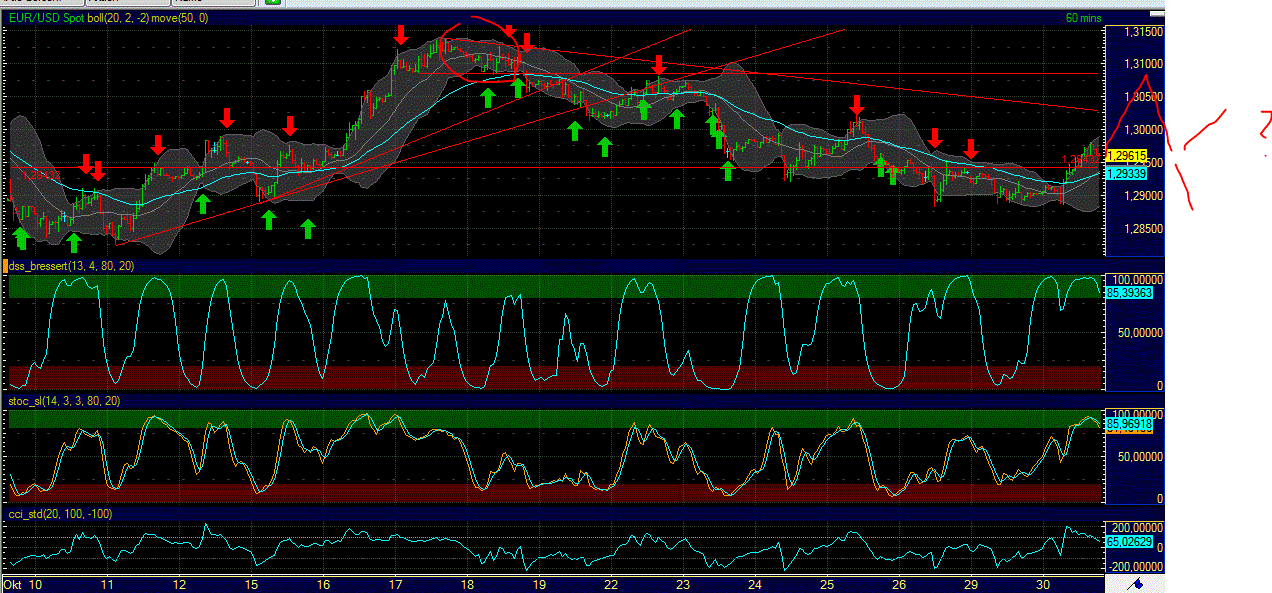The width and height of the screenshot is (1272, 593).
Task: Click the green up arrow marker near October 19
Action: point(573,130)
